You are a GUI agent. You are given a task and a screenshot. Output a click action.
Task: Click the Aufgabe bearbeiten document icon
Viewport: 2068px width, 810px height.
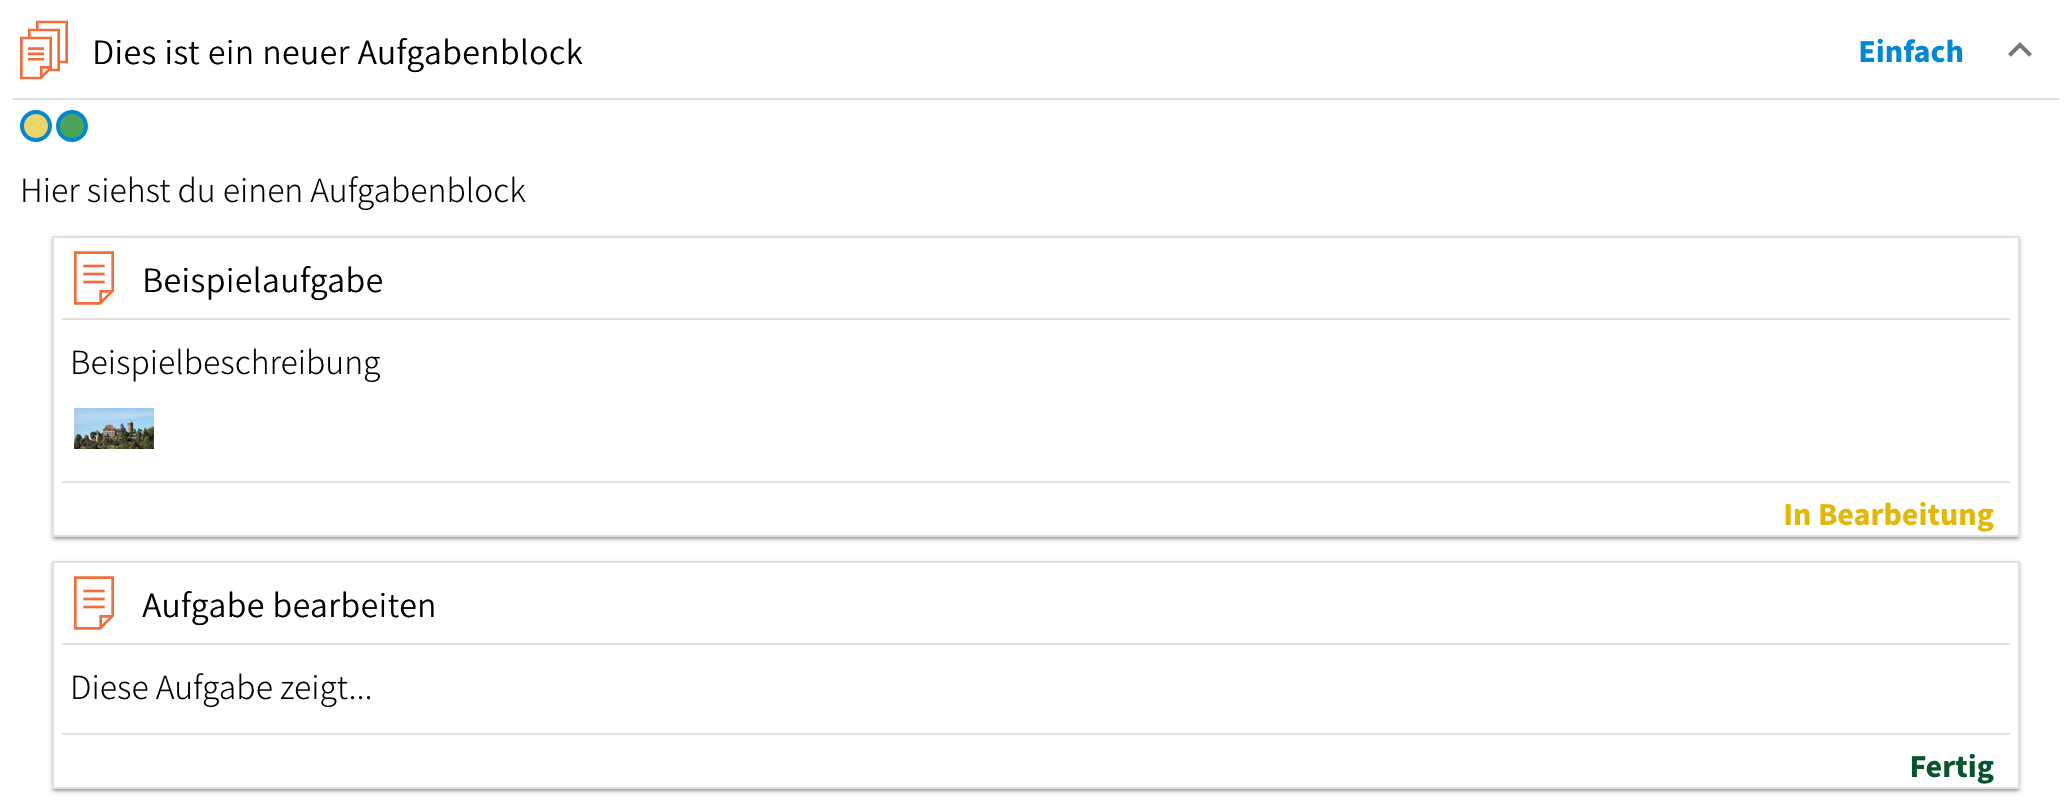pos(94,603)
